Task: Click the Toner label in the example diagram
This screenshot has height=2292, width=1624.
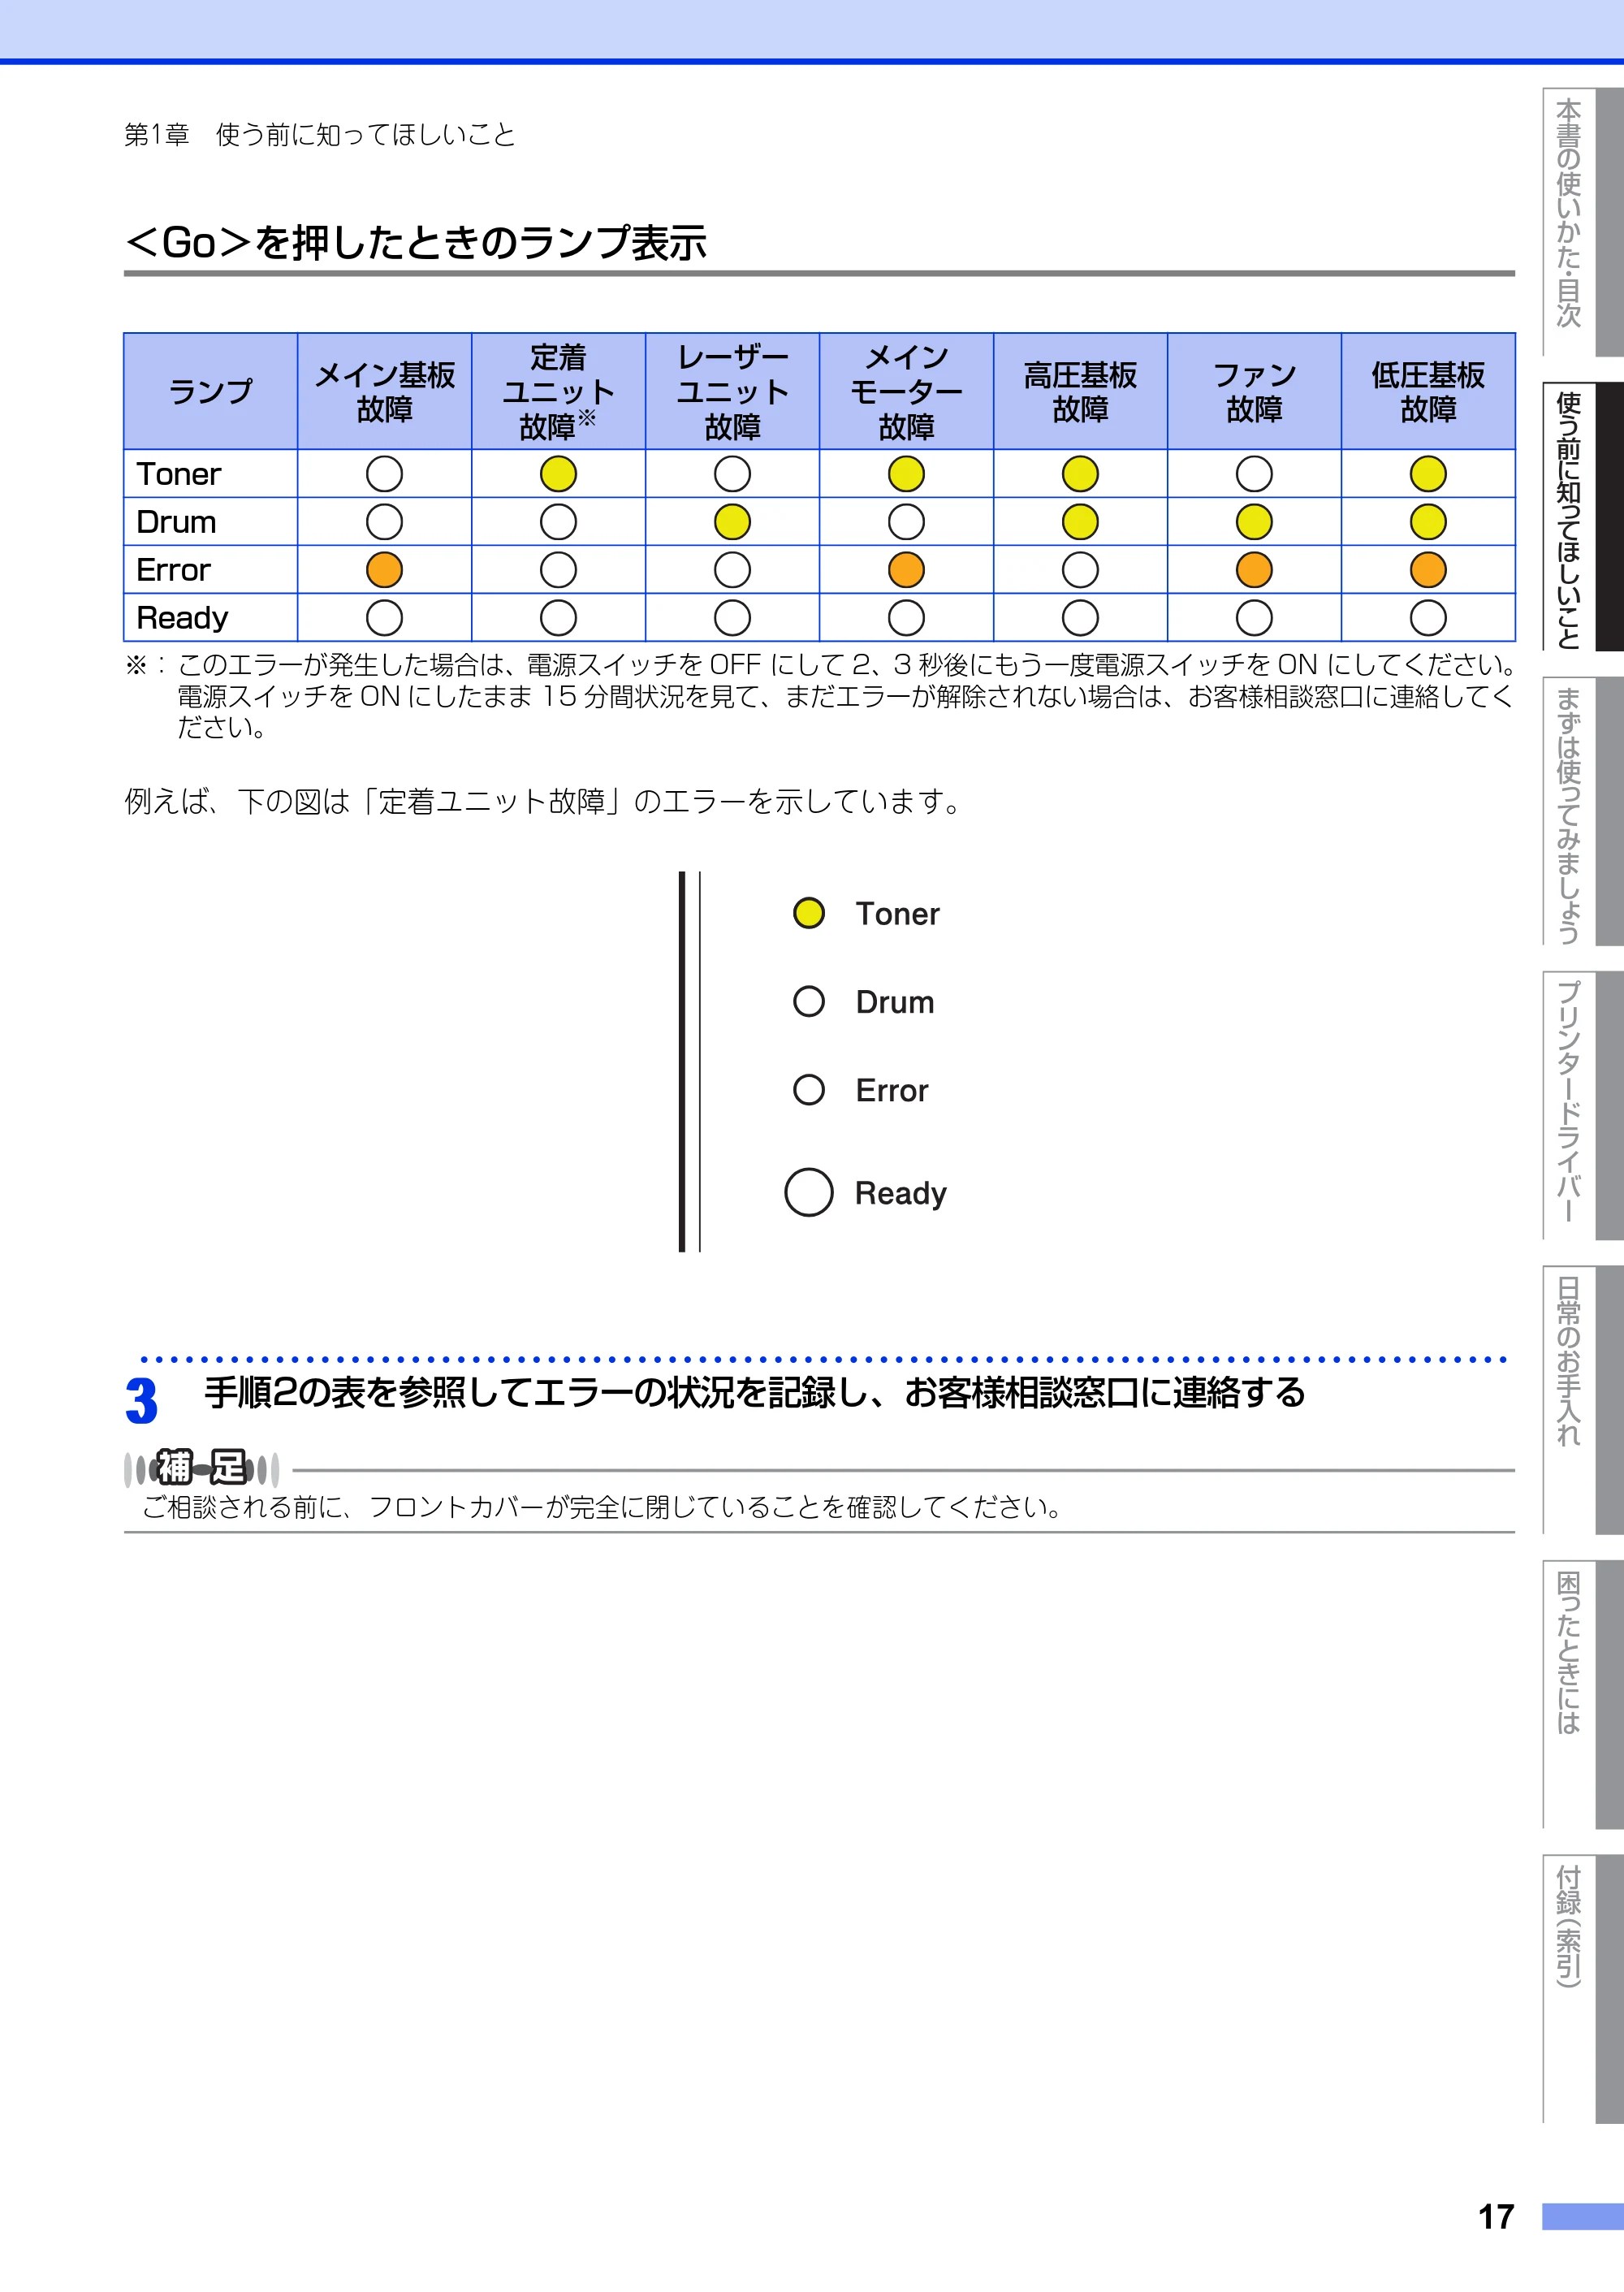Action: click(897, 913)
